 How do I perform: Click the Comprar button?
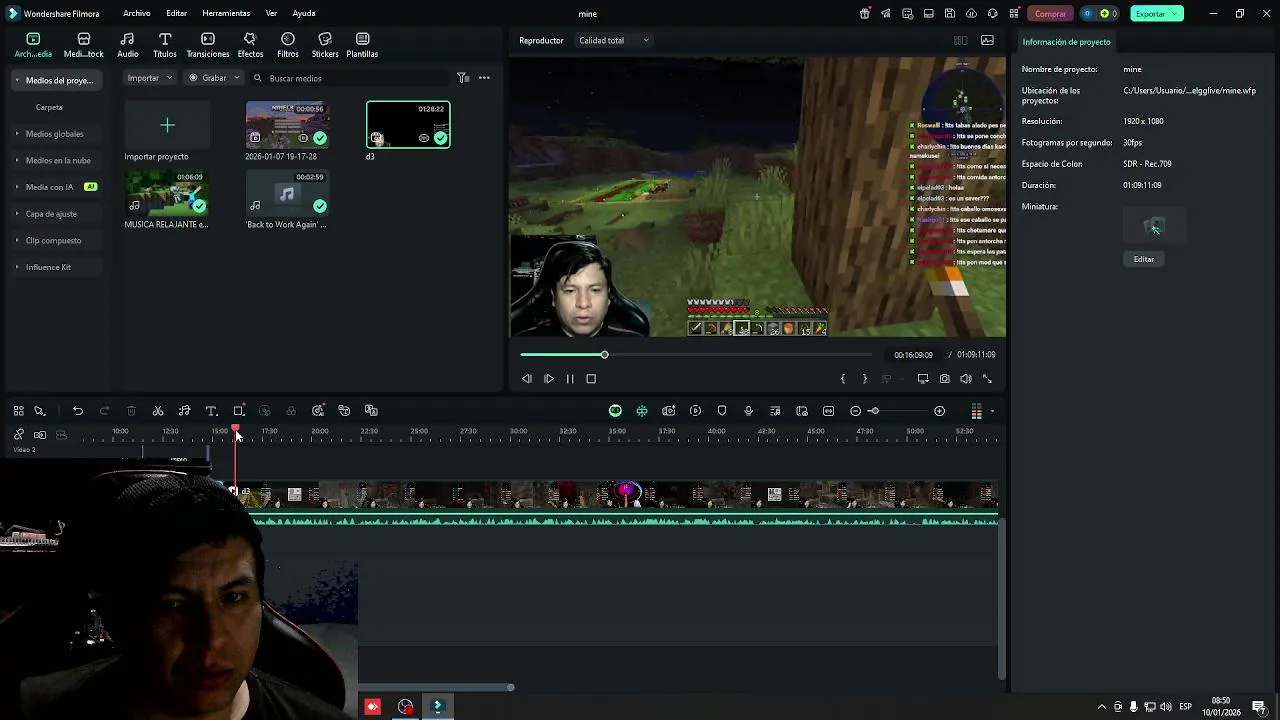click(x=1050, y=14)
